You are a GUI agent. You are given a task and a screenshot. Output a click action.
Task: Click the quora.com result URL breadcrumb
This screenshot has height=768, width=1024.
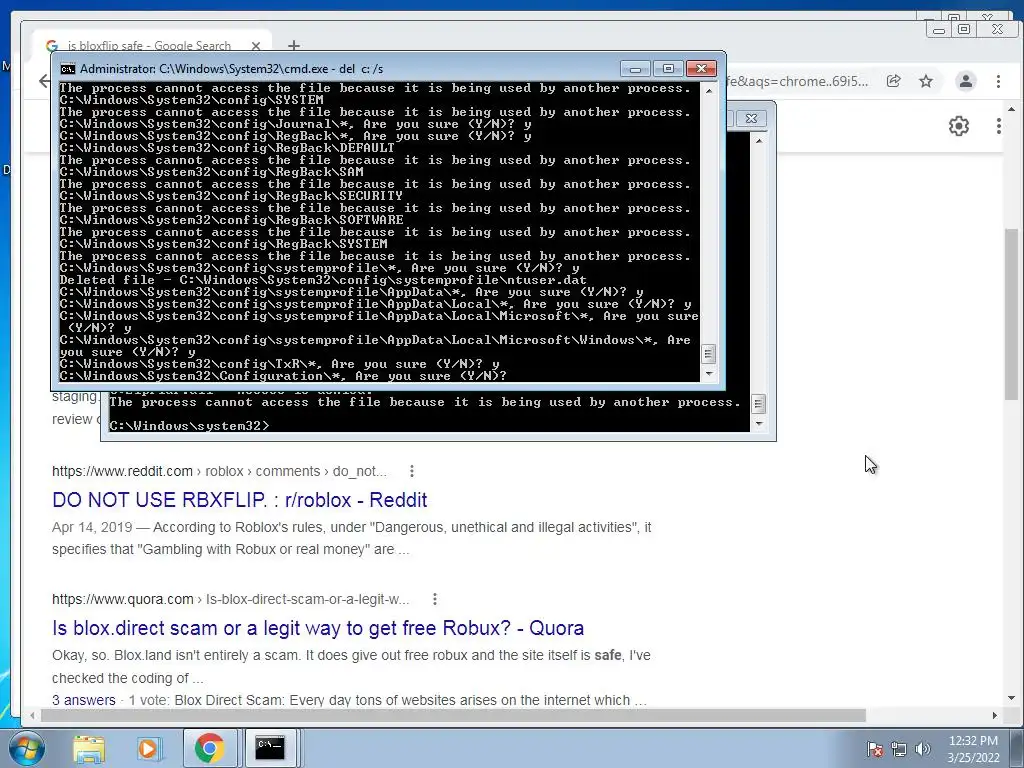click(x=231, y=599)
